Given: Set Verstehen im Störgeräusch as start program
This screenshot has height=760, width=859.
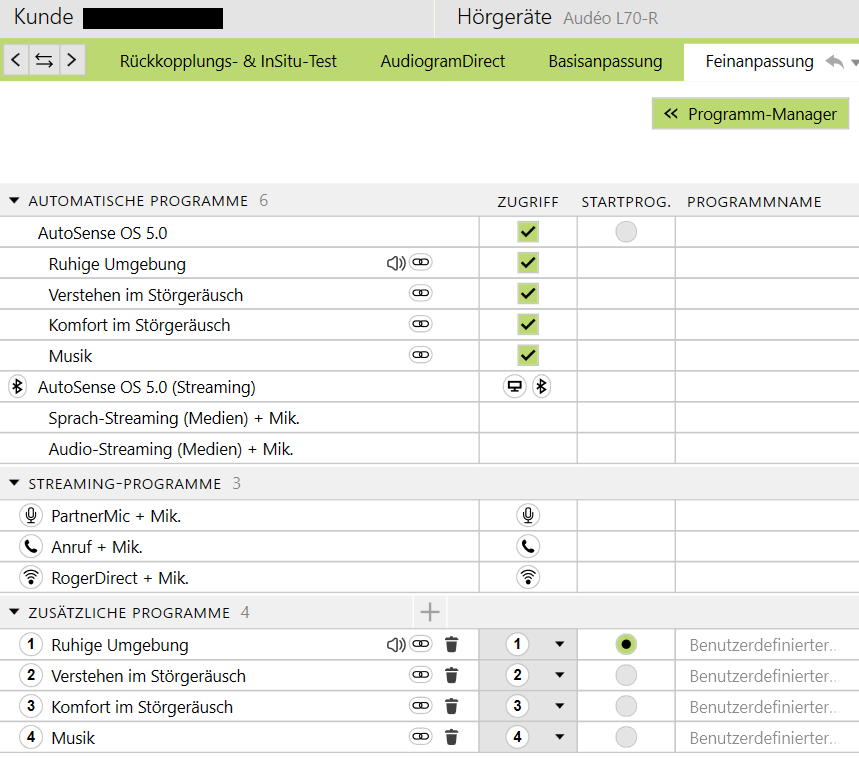Looking at the screenshot, I should point(626,676).
